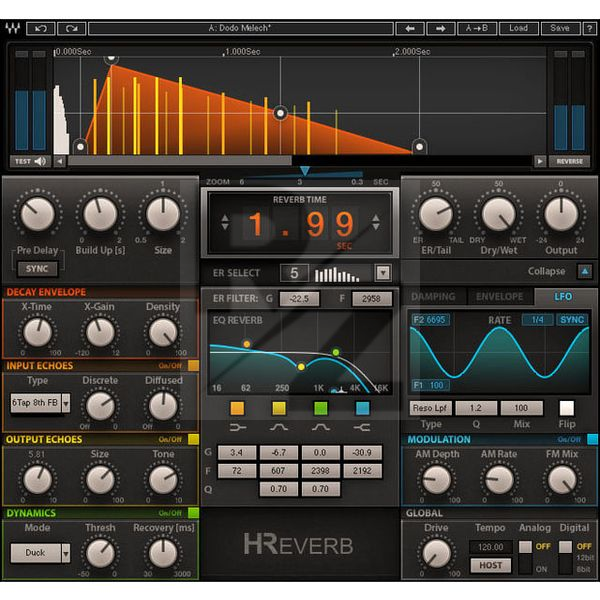The width and height of the screenshot is (600, 600).
Task: Click second bell filter shape icon
Action: tap(321, 427)
